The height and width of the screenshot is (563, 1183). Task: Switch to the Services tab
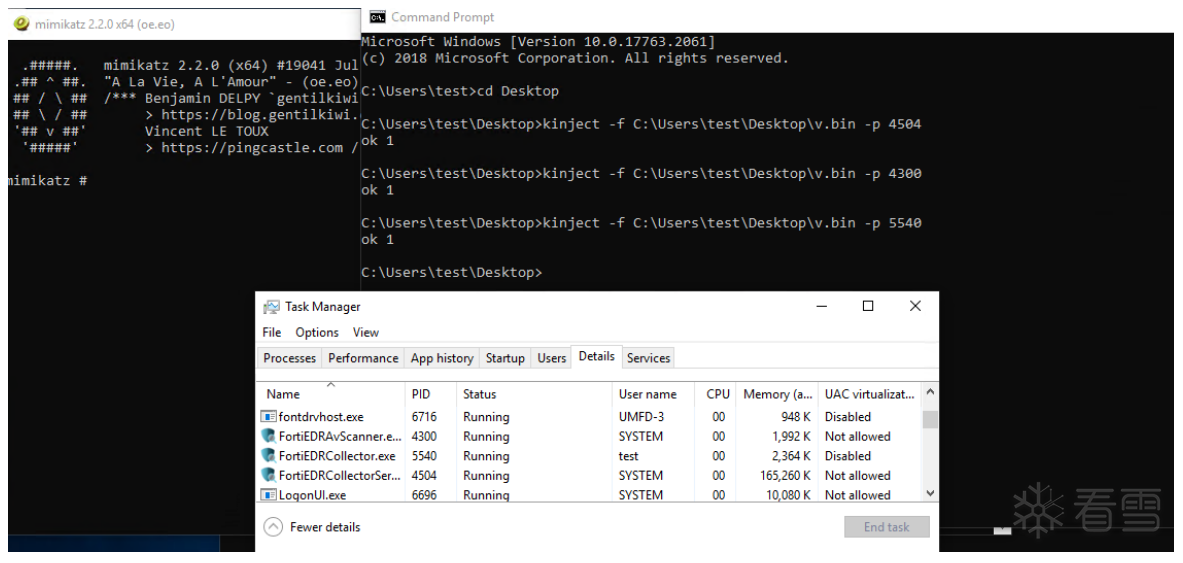click(648, 358)
